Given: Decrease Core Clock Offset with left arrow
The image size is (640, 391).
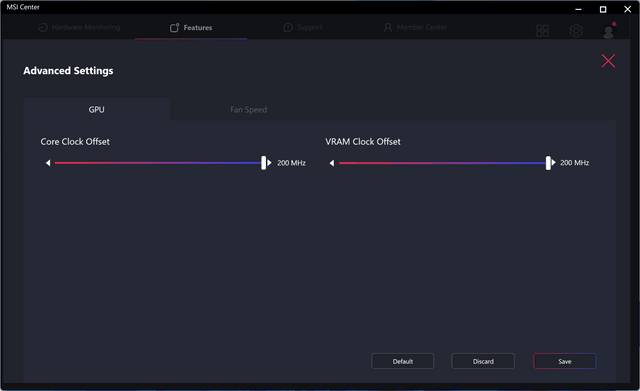Looking at the screenshot, I should tap(48, 163).
